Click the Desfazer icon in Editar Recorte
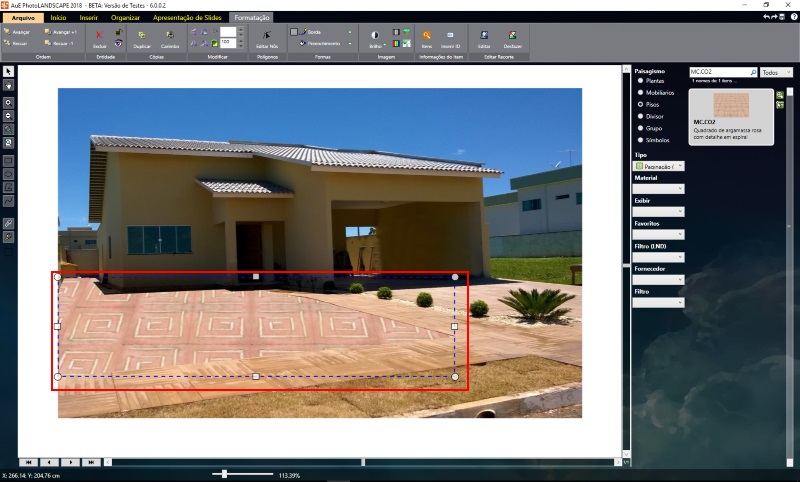This screenshot has height=482, width=800. [512, 38]
